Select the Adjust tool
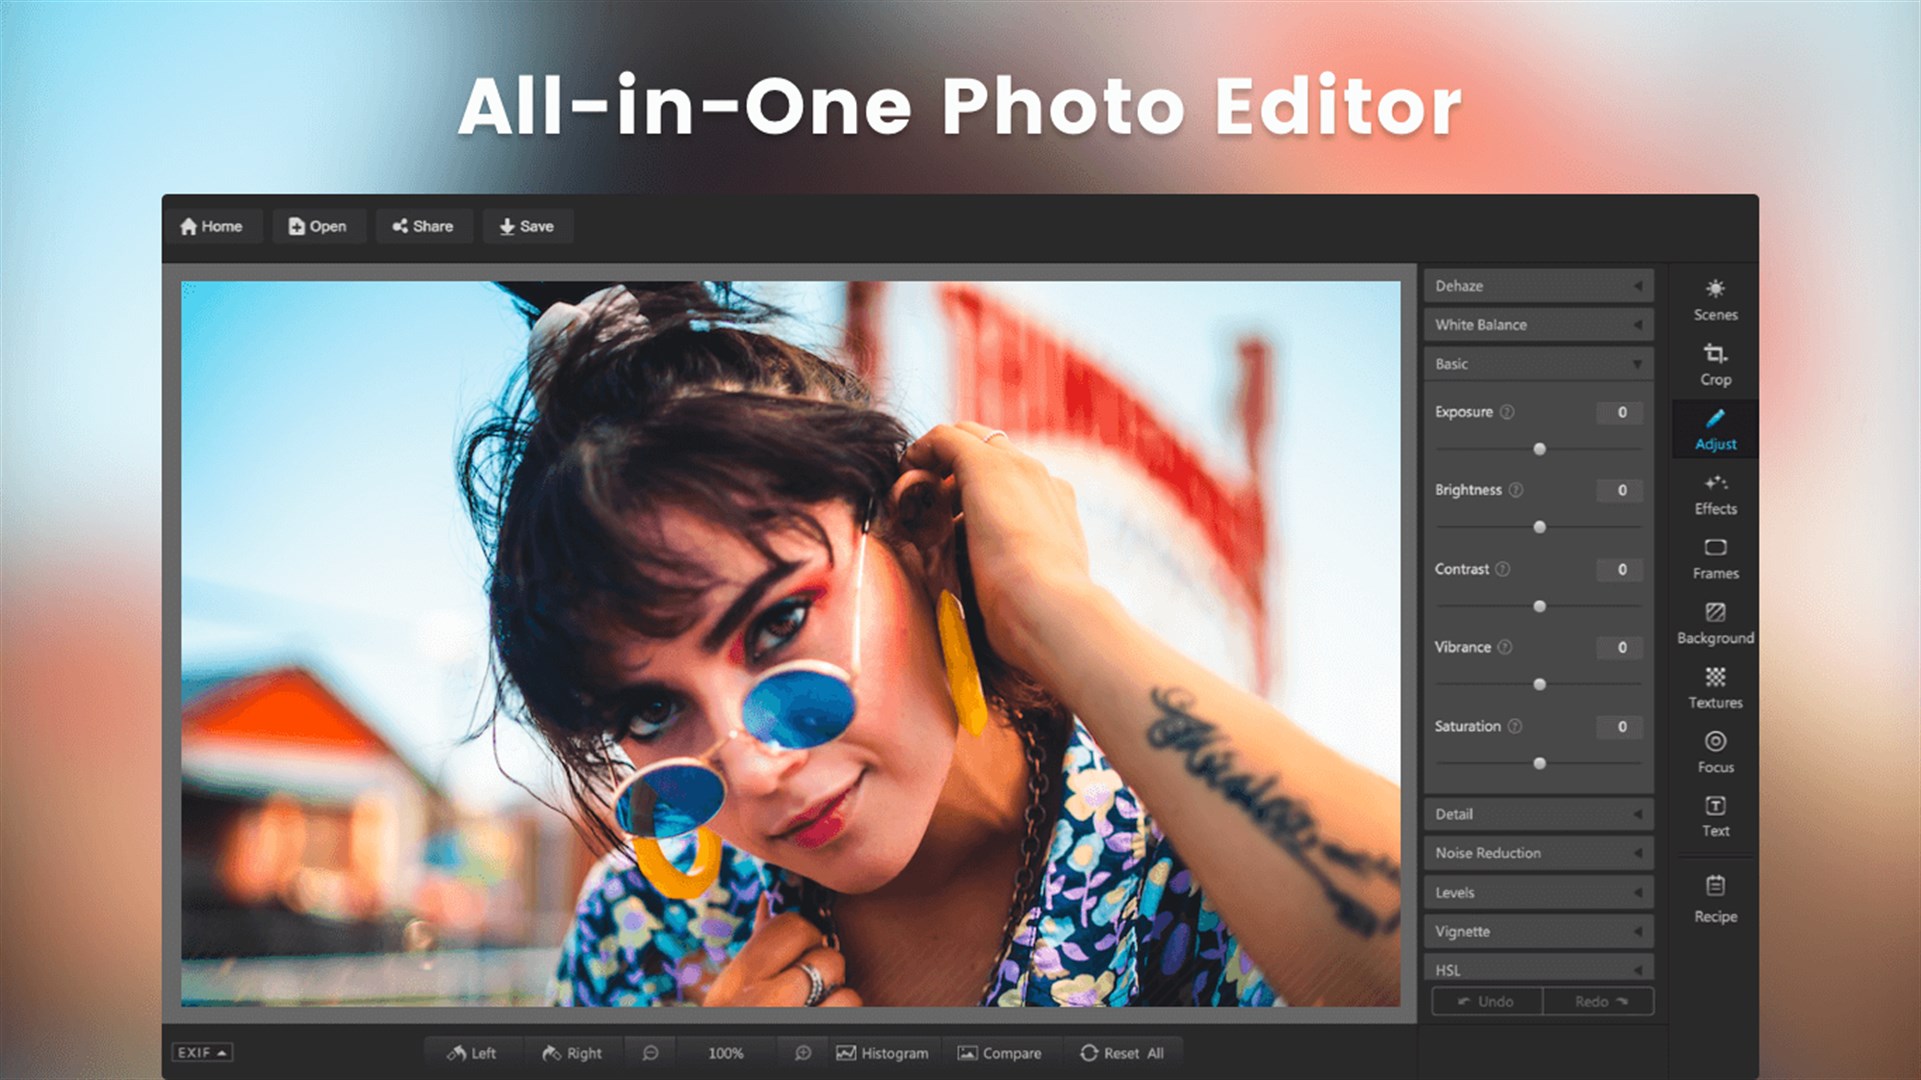1921x1080 pixels. (x=1714, y=428)
